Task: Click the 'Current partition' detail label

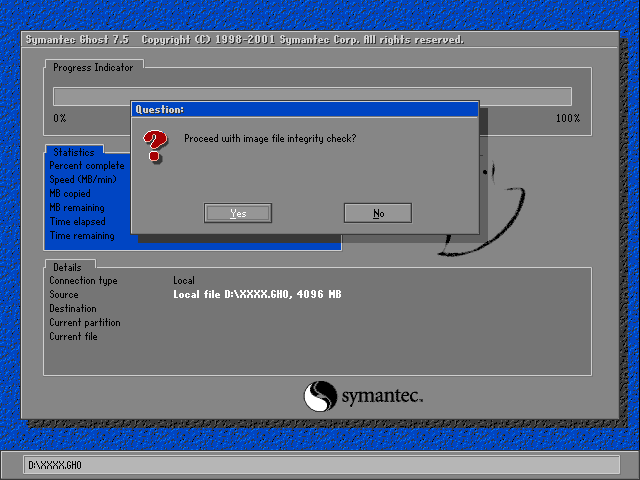Action: (85, 322)
